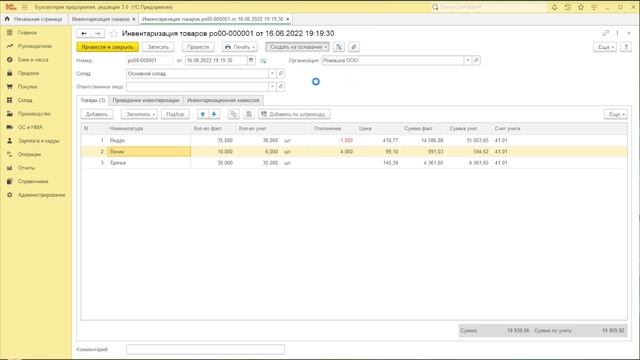Select the Тряпка row nomenclature cell
The height and width of the screenshot is (360, 640).
click(x=149, y=163)
